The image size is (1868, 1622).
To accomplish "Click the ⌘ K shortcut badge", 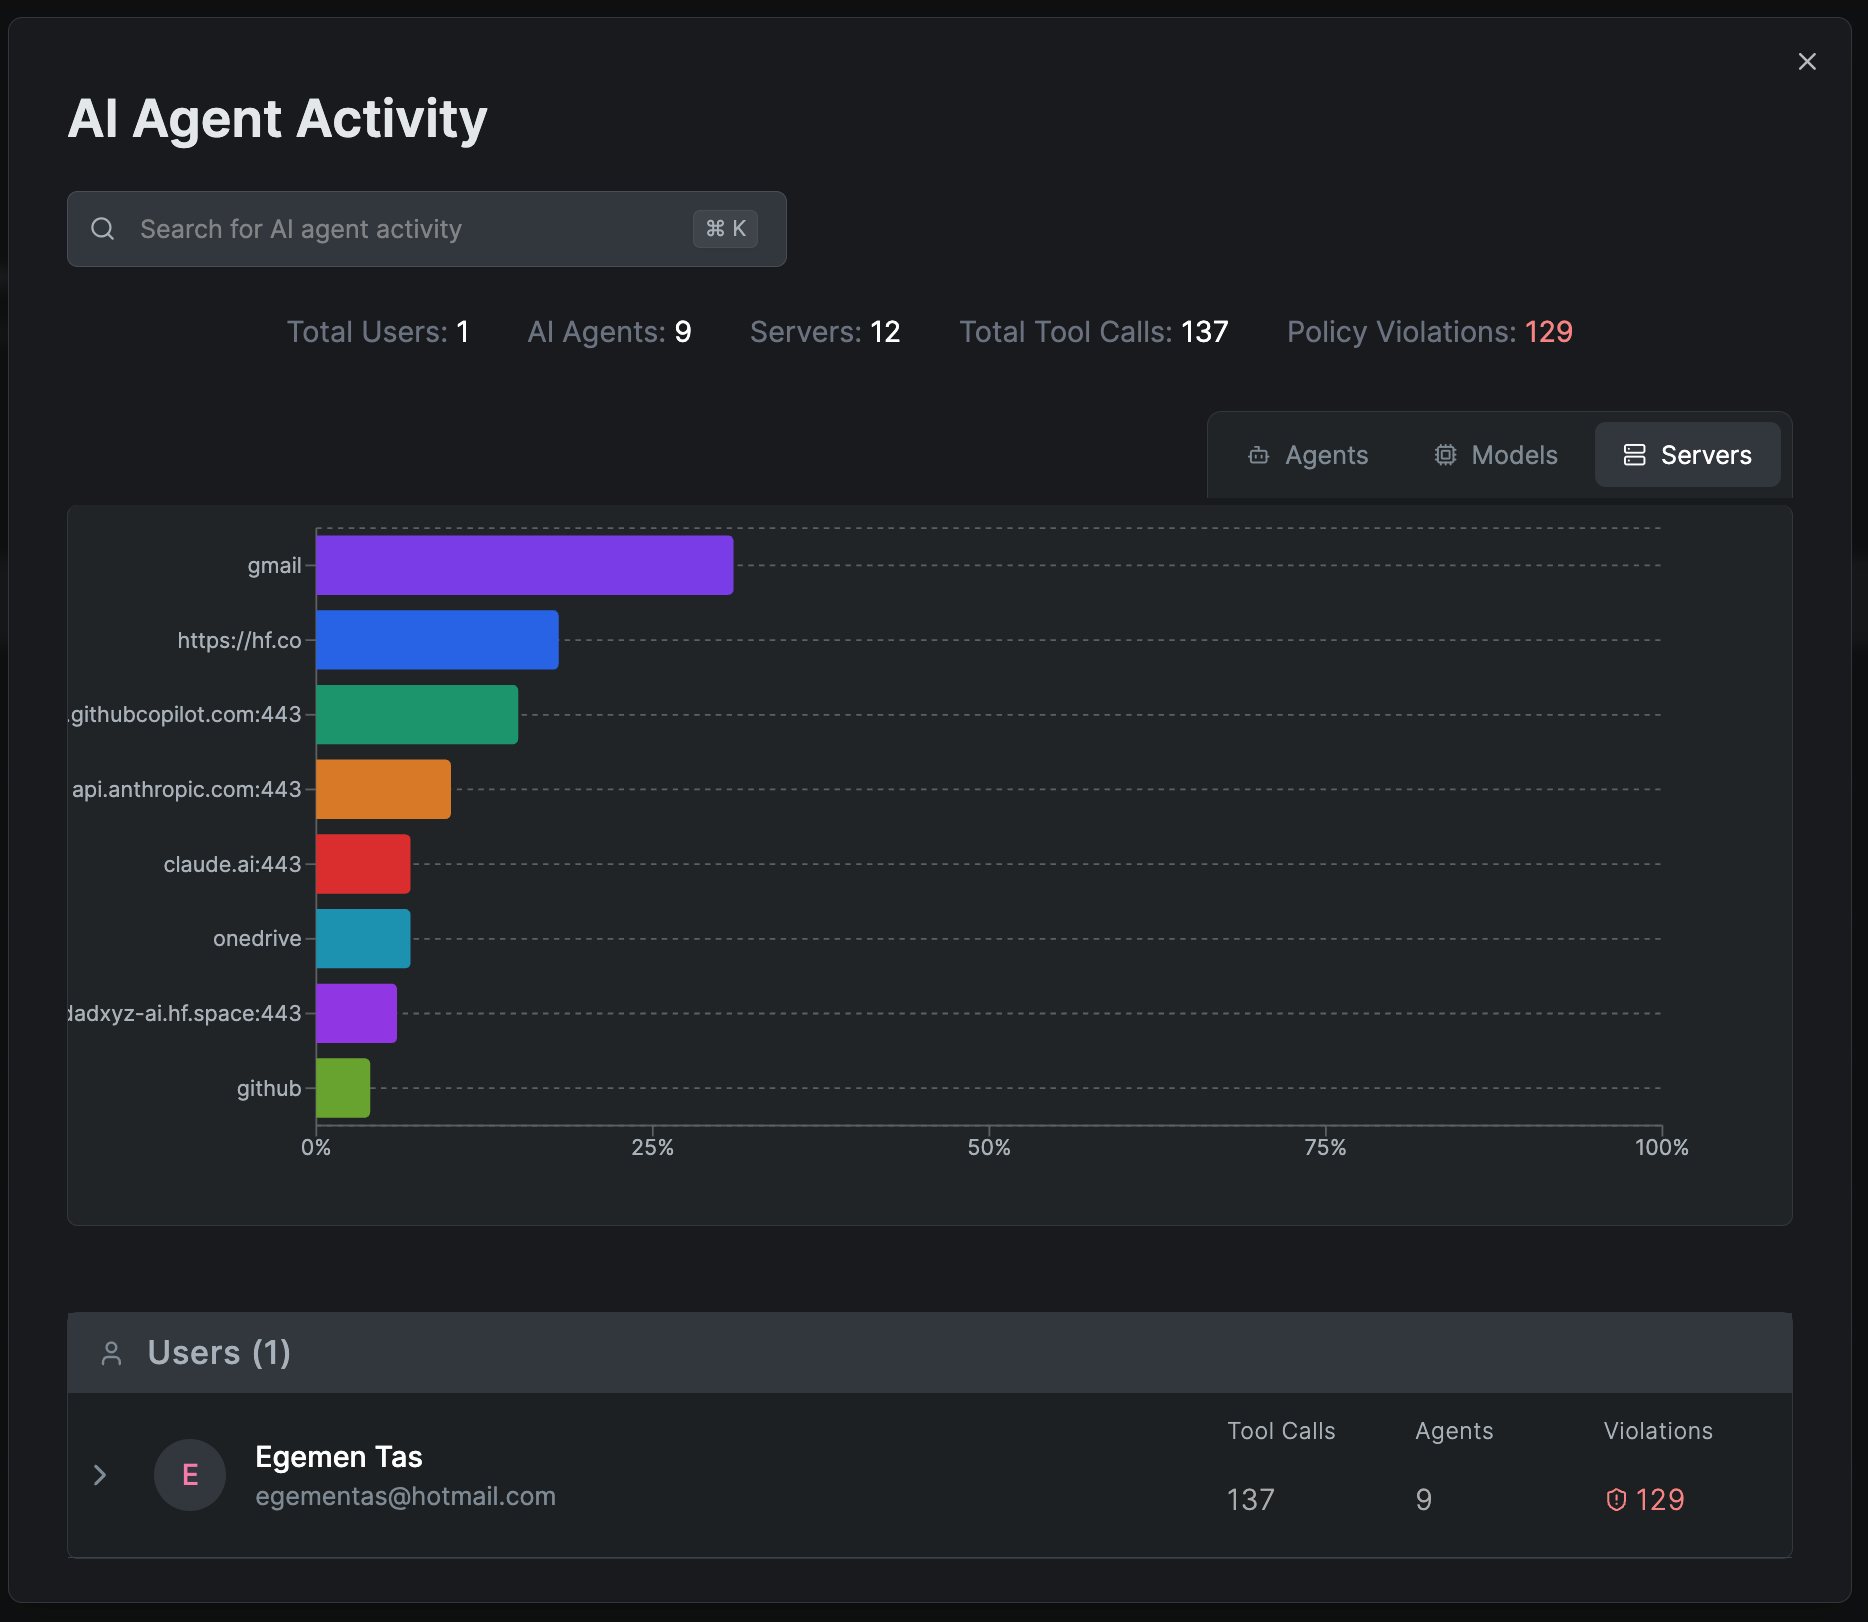I will click(725, 229).
